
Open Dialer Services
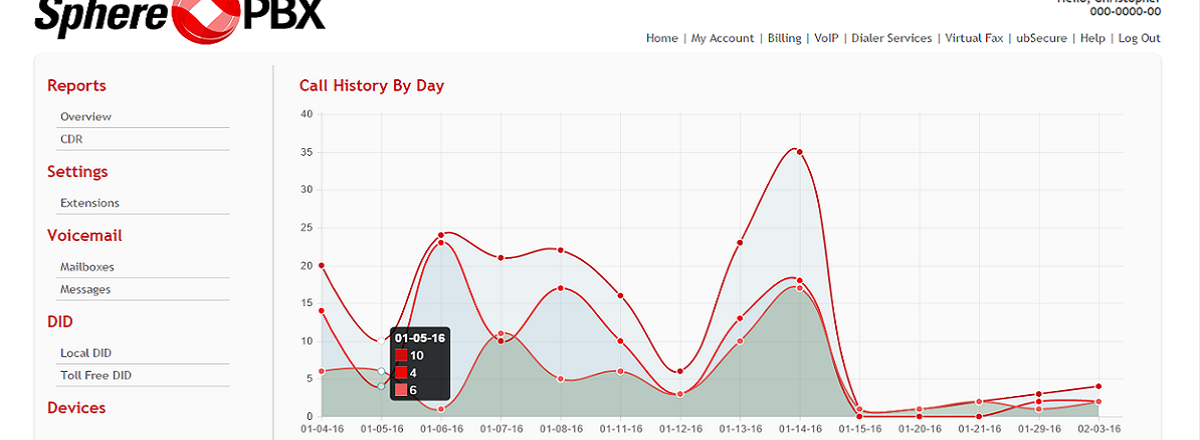click(x=891, y=38)
